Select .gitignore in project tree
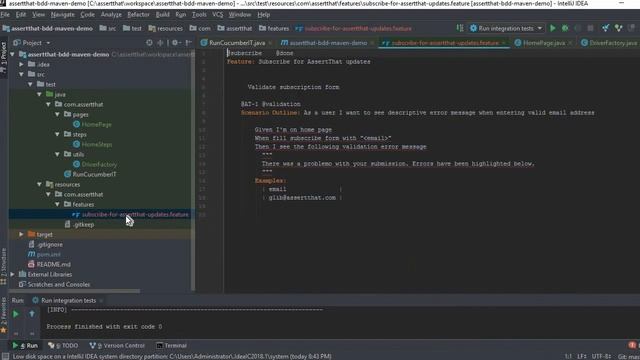Viewport: 640px width, 360px height. point(45,244)
